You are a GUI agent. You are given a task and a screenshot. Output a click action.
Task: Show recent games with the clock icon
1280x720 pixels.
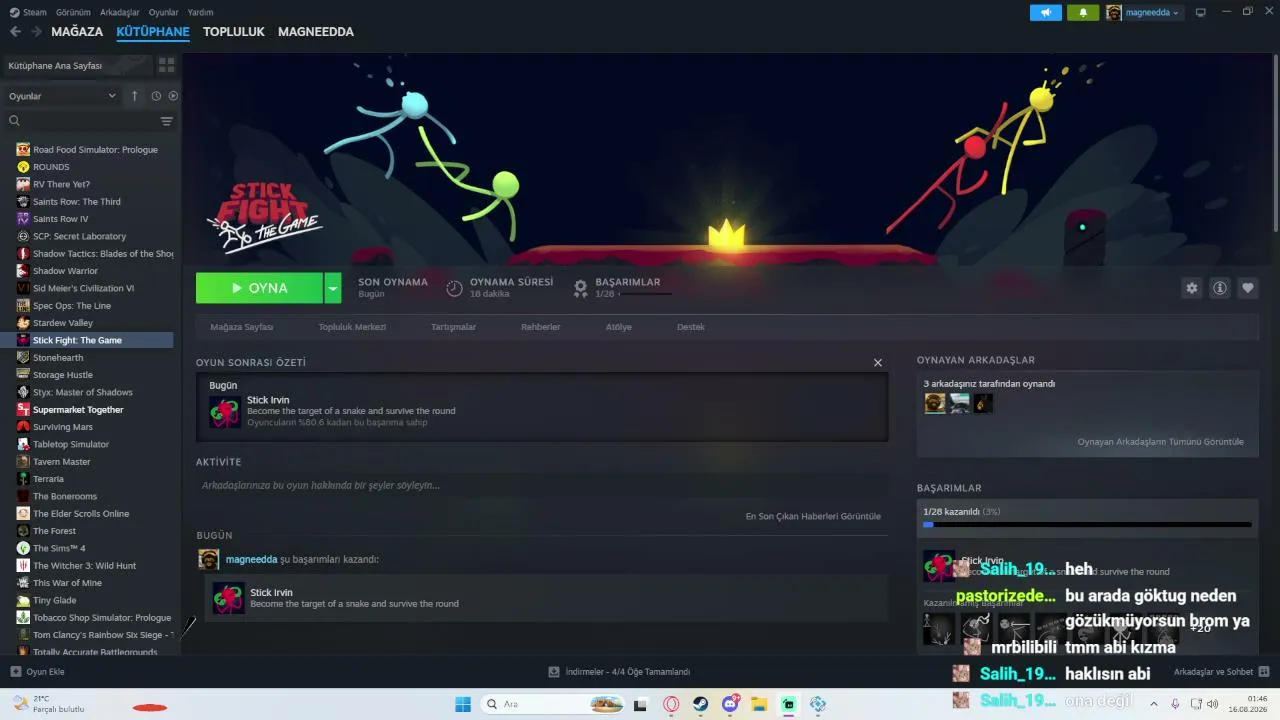point(156,96)
